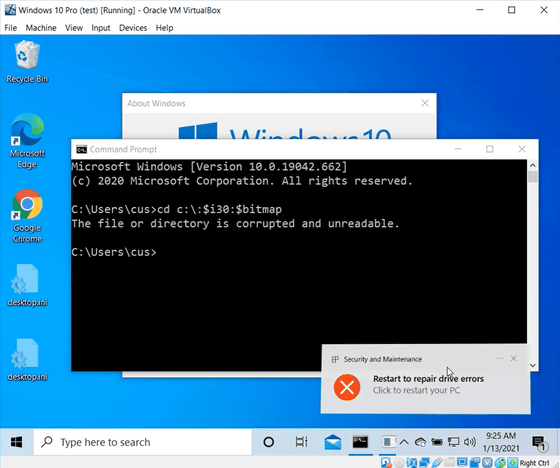Viewport: 560px width, 468px height.
Task: Click the final C:\Users\cus> prompt
Action: [x=114, y=252]
